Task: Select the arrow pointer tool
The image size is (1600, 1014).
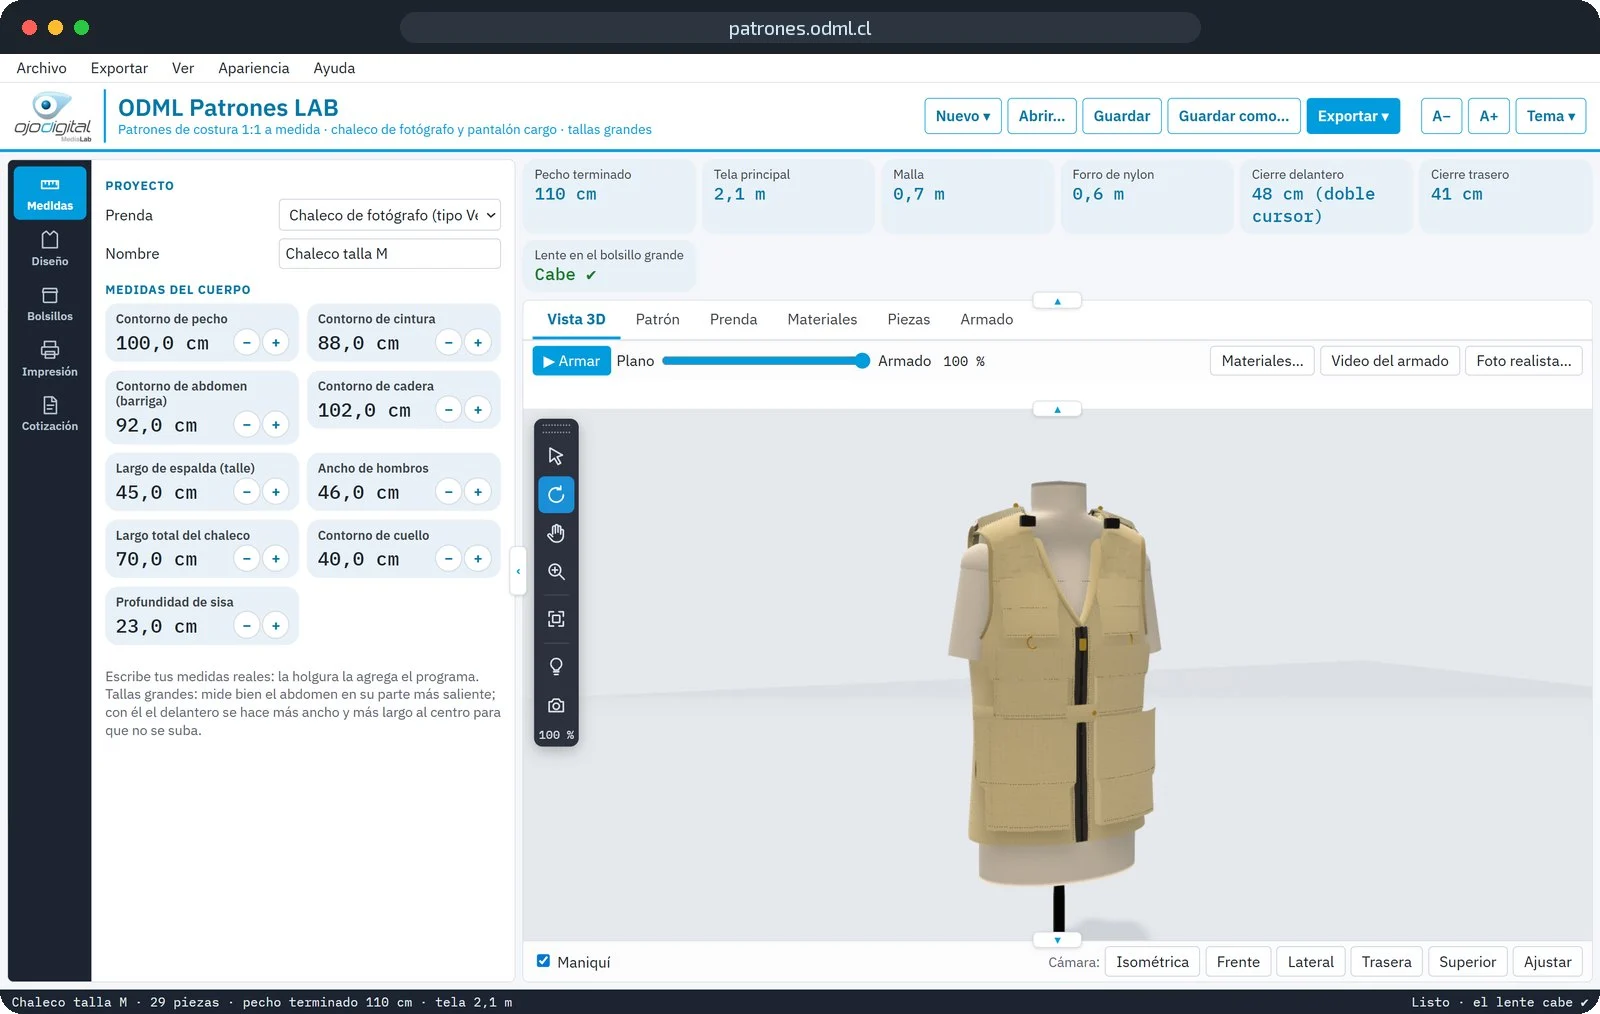Action: tap(556, 456)
